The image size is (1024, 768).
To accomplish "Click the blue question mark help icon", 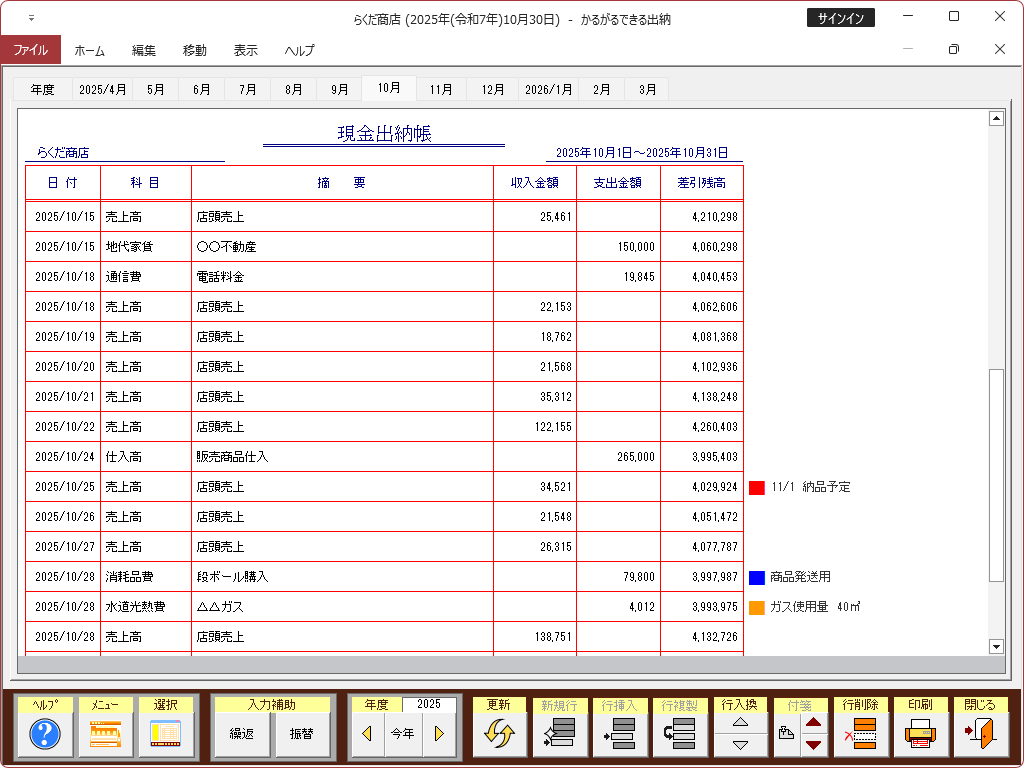I will tap(45, 735).
